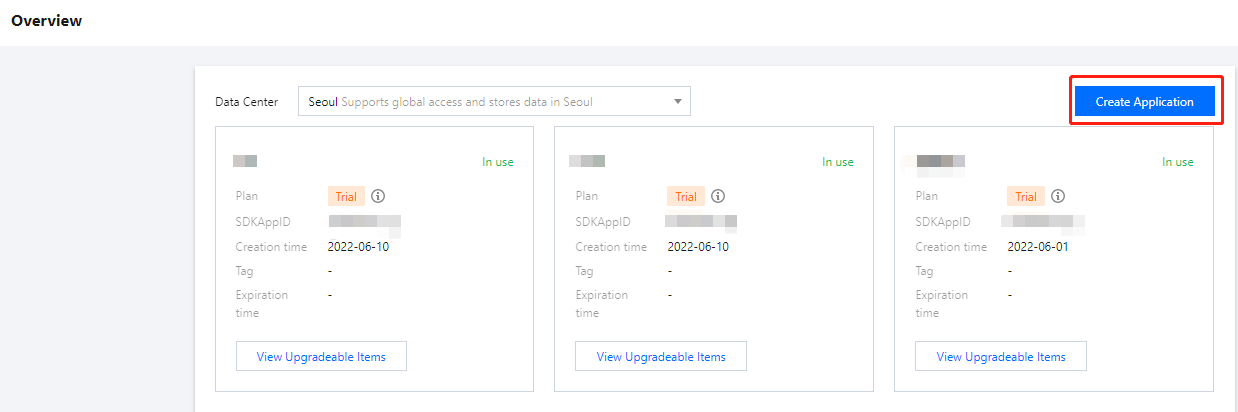The image size is (1238, 412).
Task: Click the In use status of the first application
Action: coord(498,162)
